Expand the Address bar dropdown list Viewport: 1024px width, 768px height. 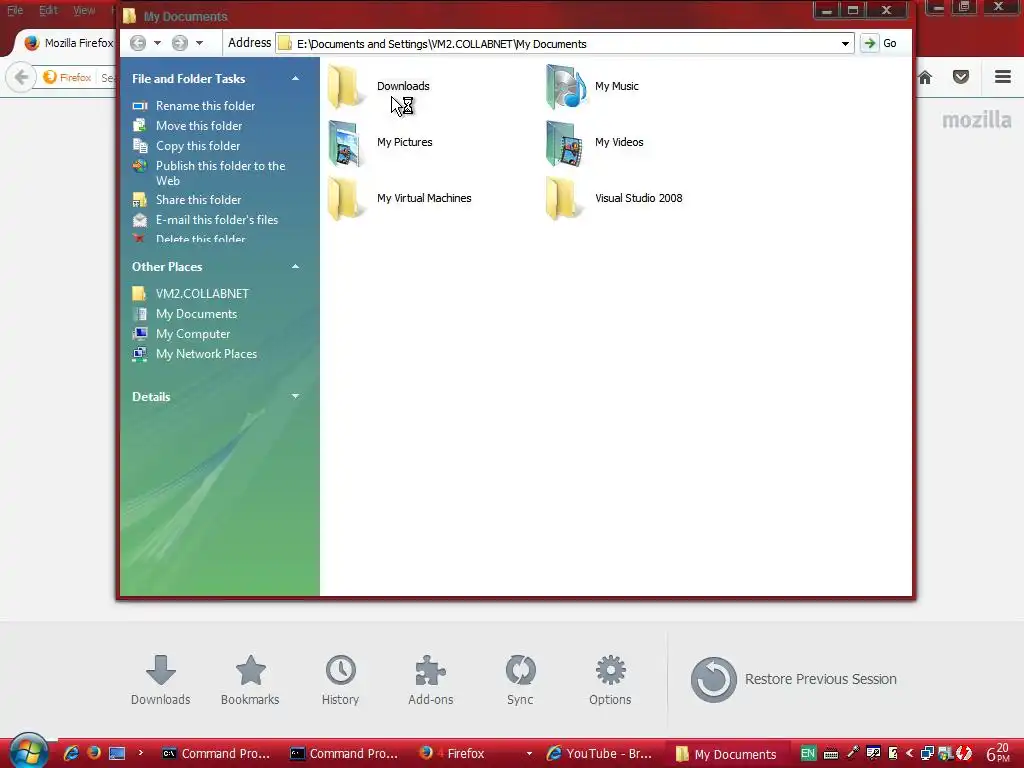click(x=845, y=44)
